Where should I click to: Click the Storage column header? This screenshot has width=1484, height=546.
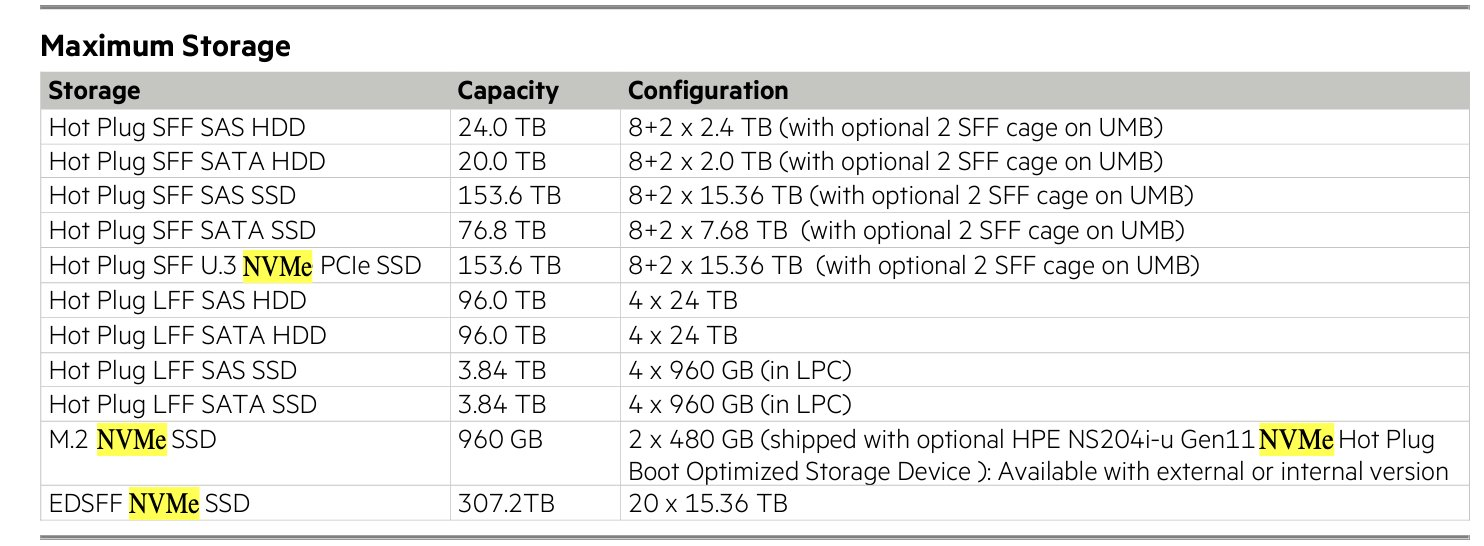[x=94, y=91]
